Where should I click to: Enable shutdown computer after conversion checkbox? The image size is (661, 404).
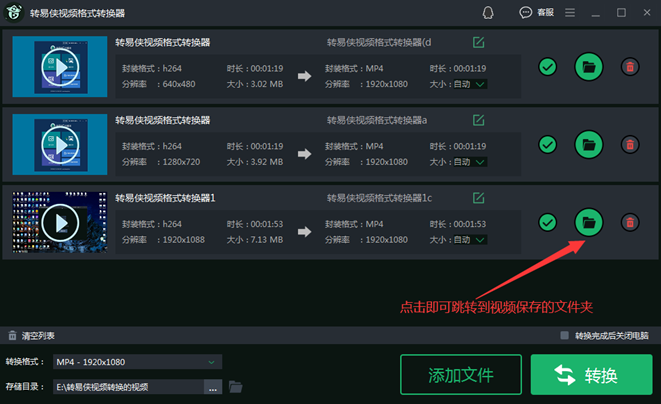[566, 336]
